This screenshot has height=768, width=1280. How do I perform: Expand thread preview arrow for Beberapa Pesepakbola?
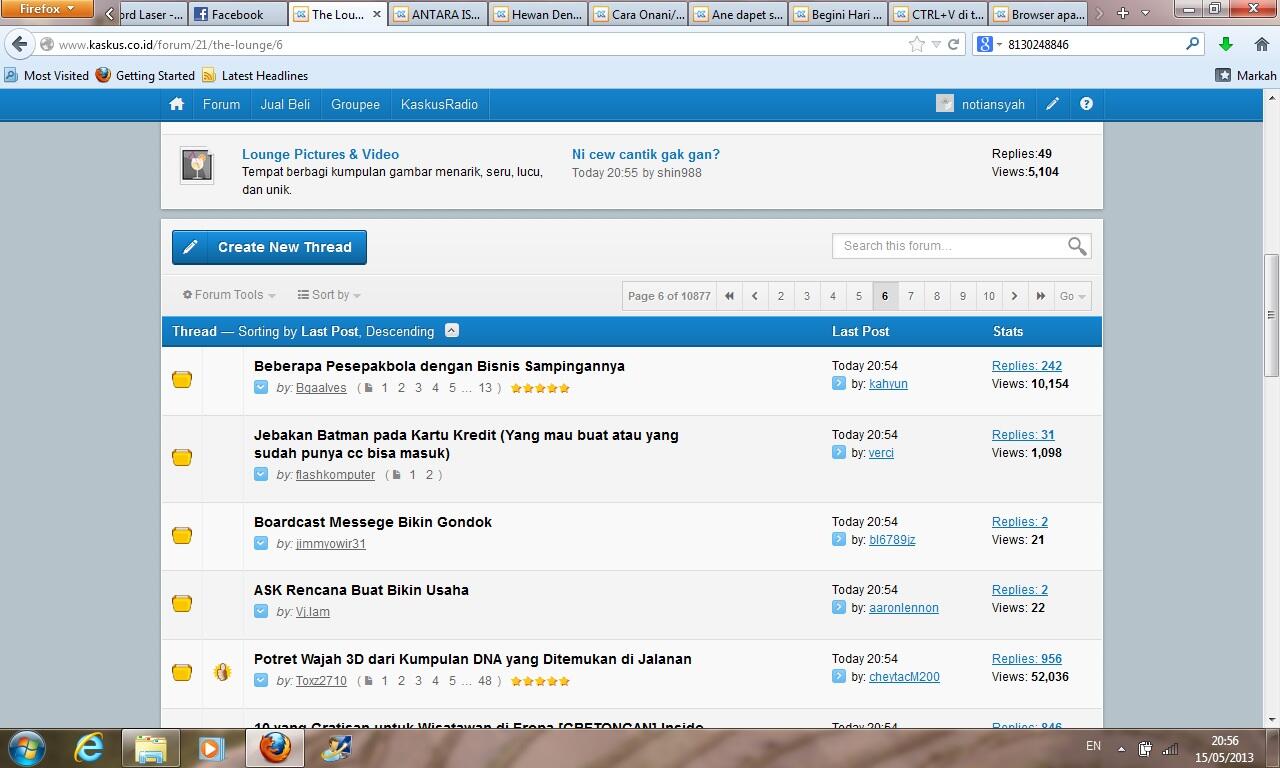[261, 387]
